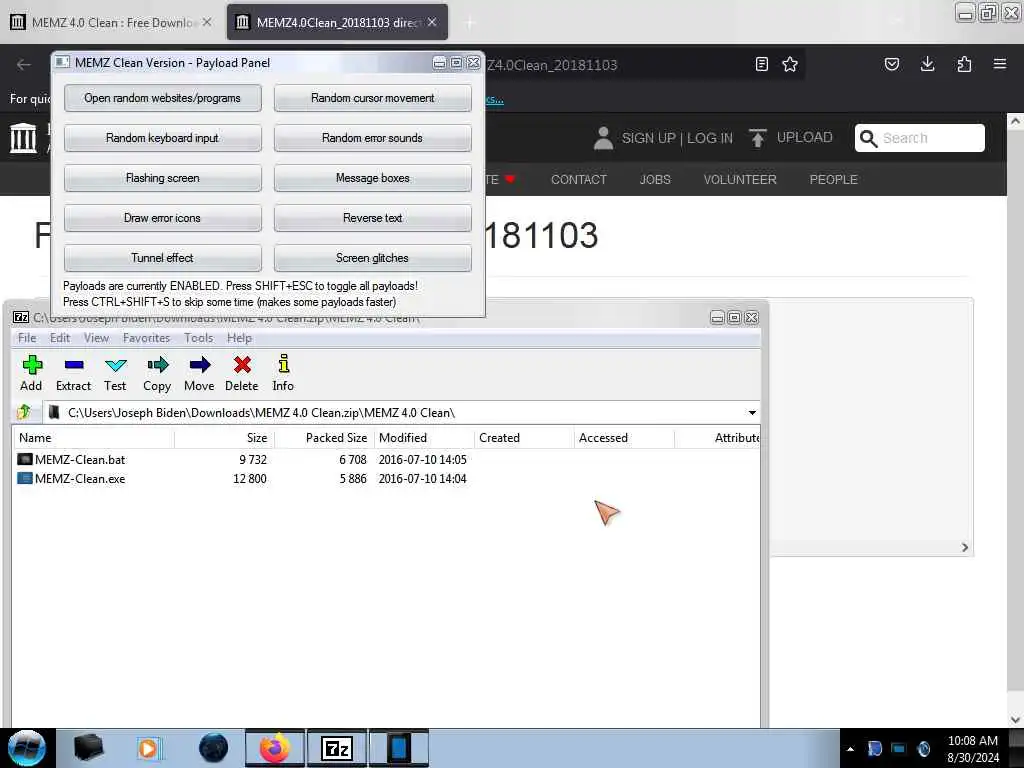Click Firefox back arrow
The width and height of the screenshot is (1024, 768).
24,65
